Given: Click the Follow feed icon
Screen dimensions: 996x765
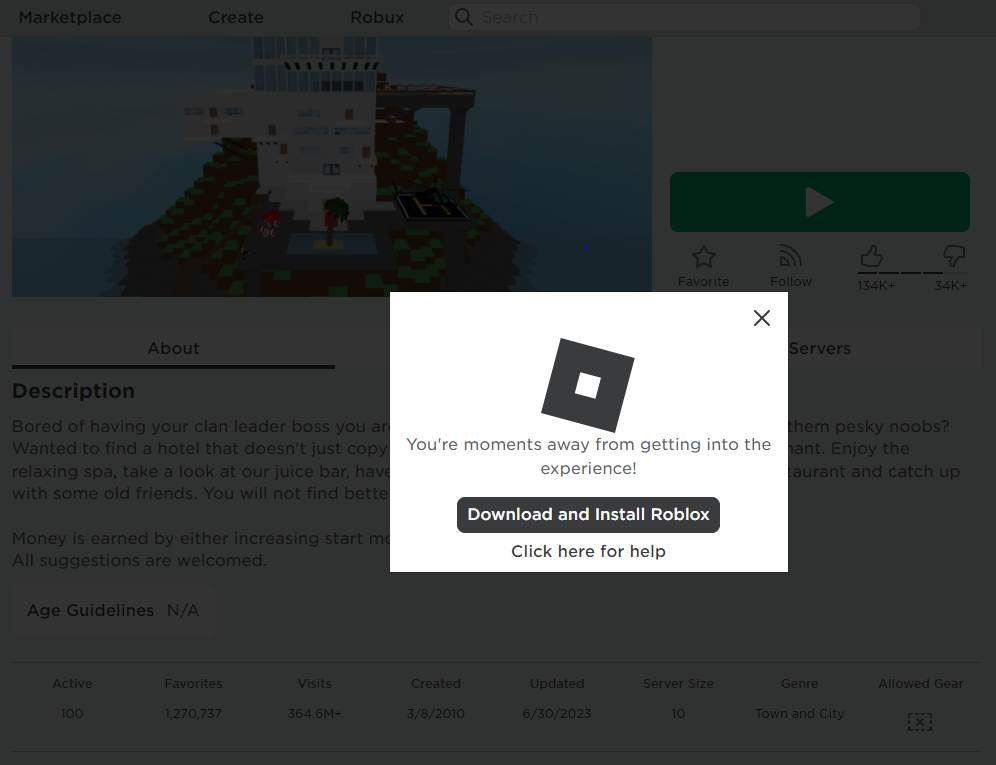Looking at the screenshot, I should click(x=790, y=256).
